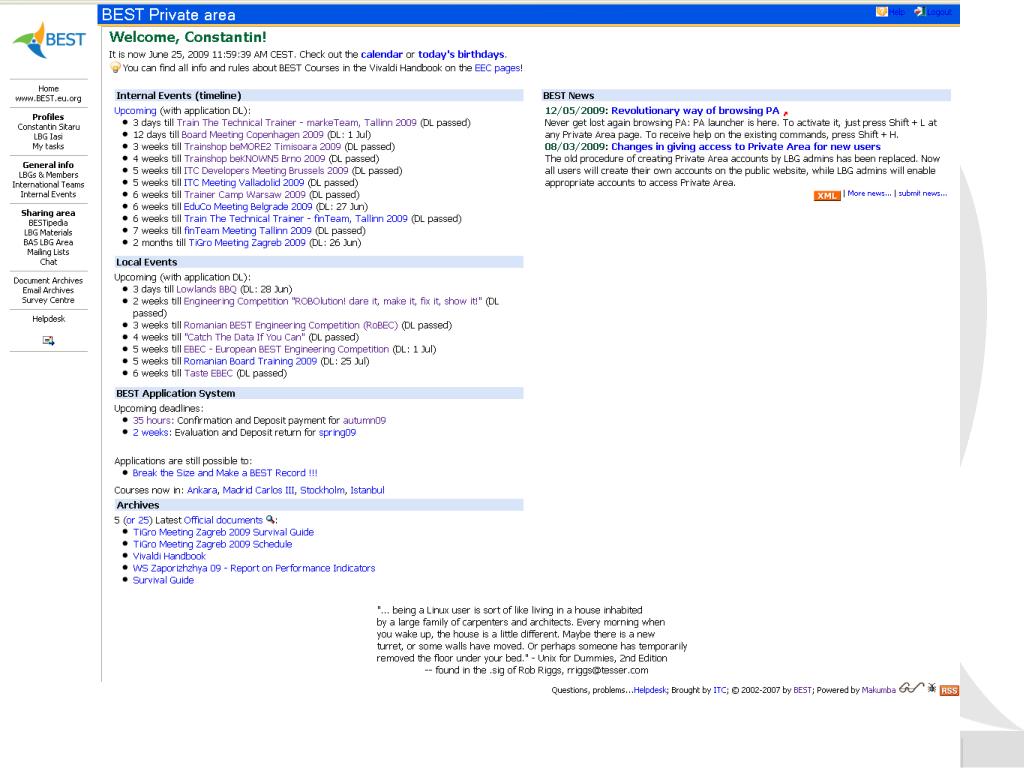
Task: Open Trainshop beKNOWN5 Brno 2009 event
Action: (x=254, y=159)
